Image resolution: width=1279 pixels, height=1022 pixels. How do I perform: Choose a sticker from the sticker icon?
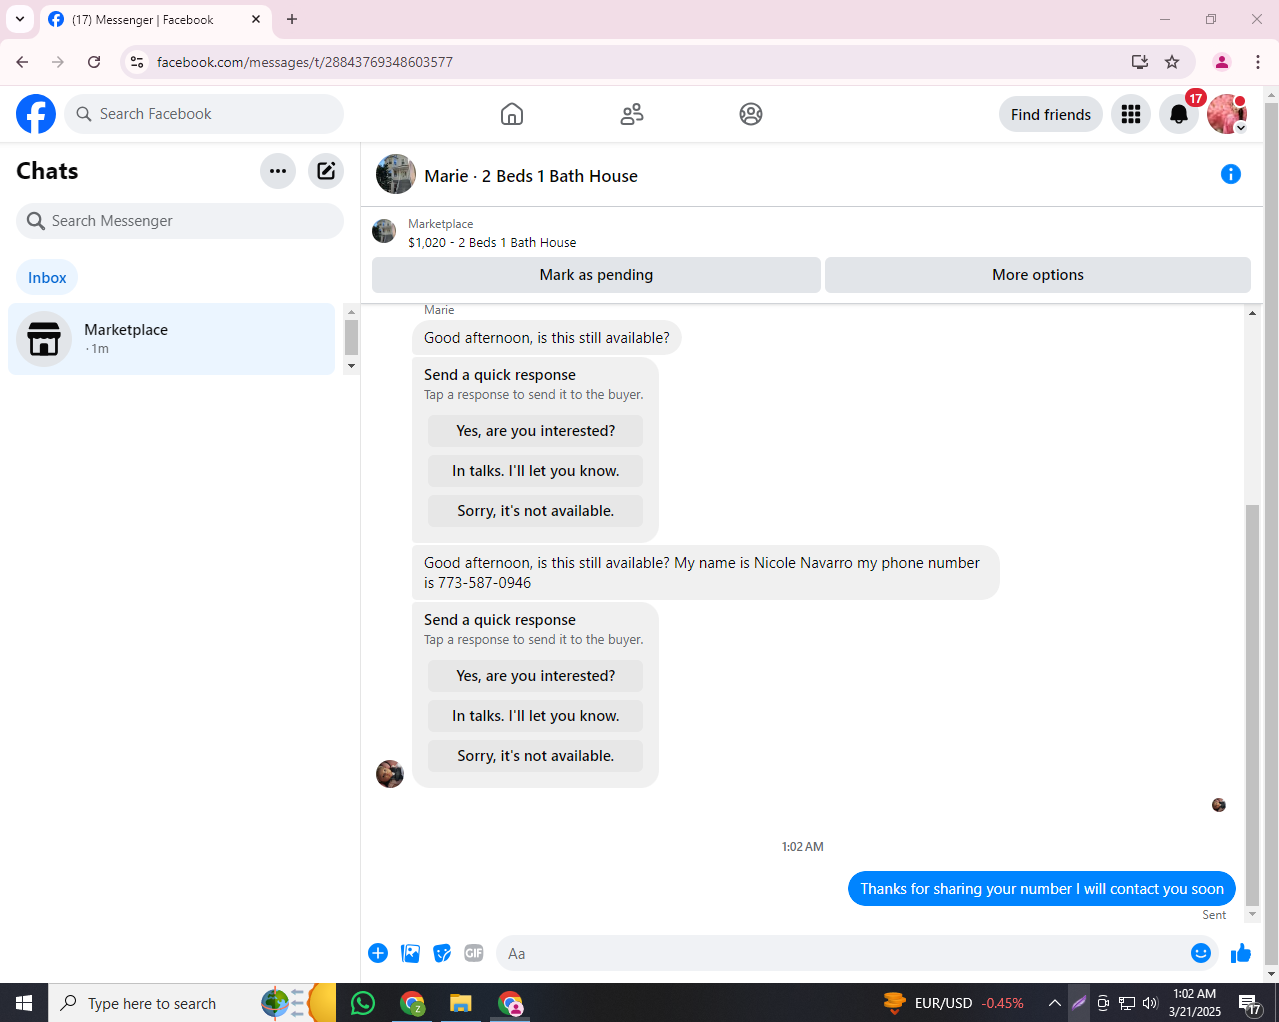(x=442, y=953)
